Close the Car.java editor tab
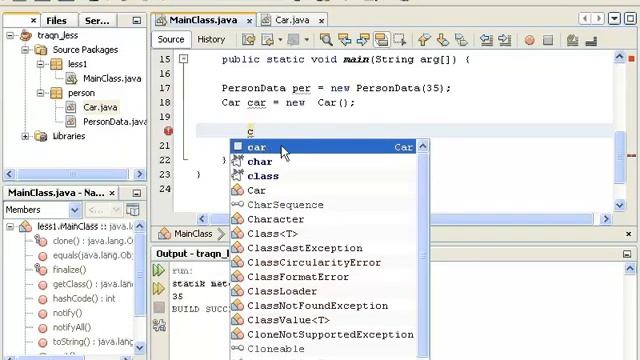The width and height of the screenshot is (640, 360). point(322,20)
